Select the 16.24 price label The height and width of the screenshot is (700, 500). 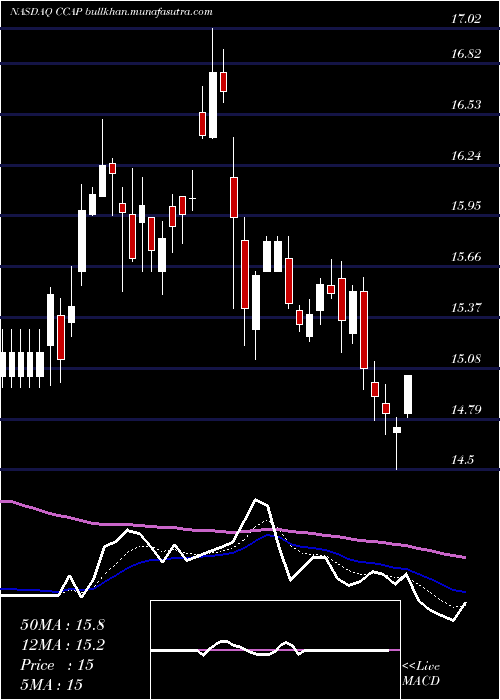pos(466,156)
